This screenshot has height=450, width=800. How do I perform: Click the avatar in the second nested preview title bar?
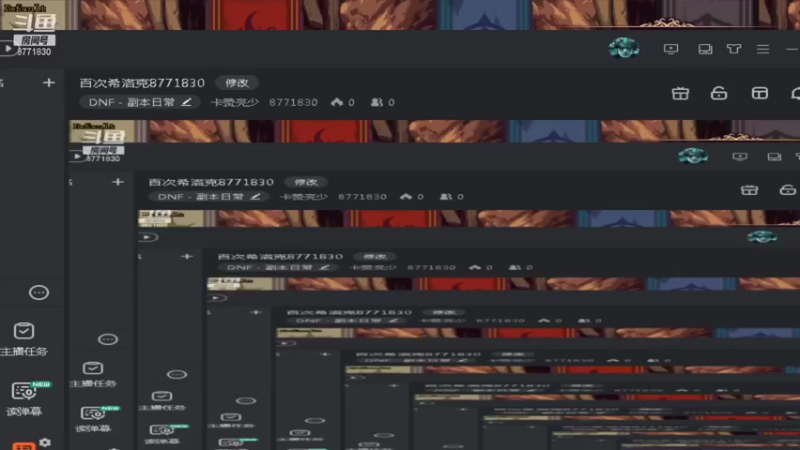click(762, 237)
